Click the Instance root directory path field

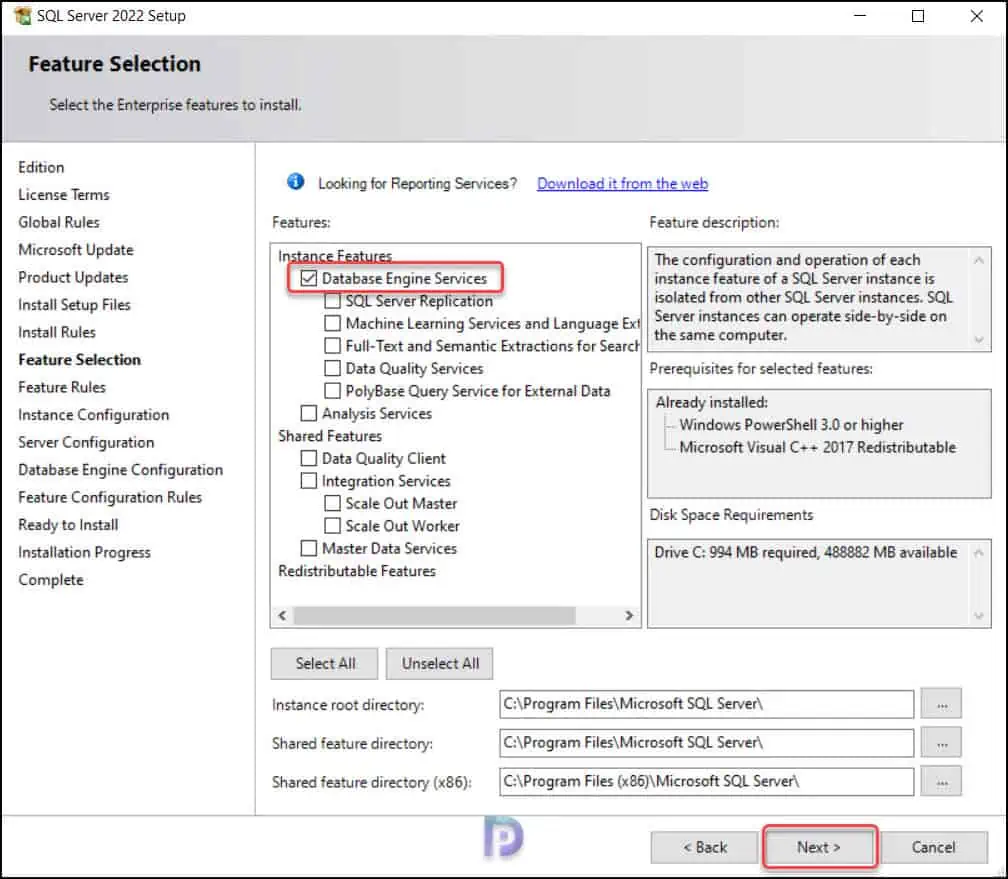click(x=706, y=704)
